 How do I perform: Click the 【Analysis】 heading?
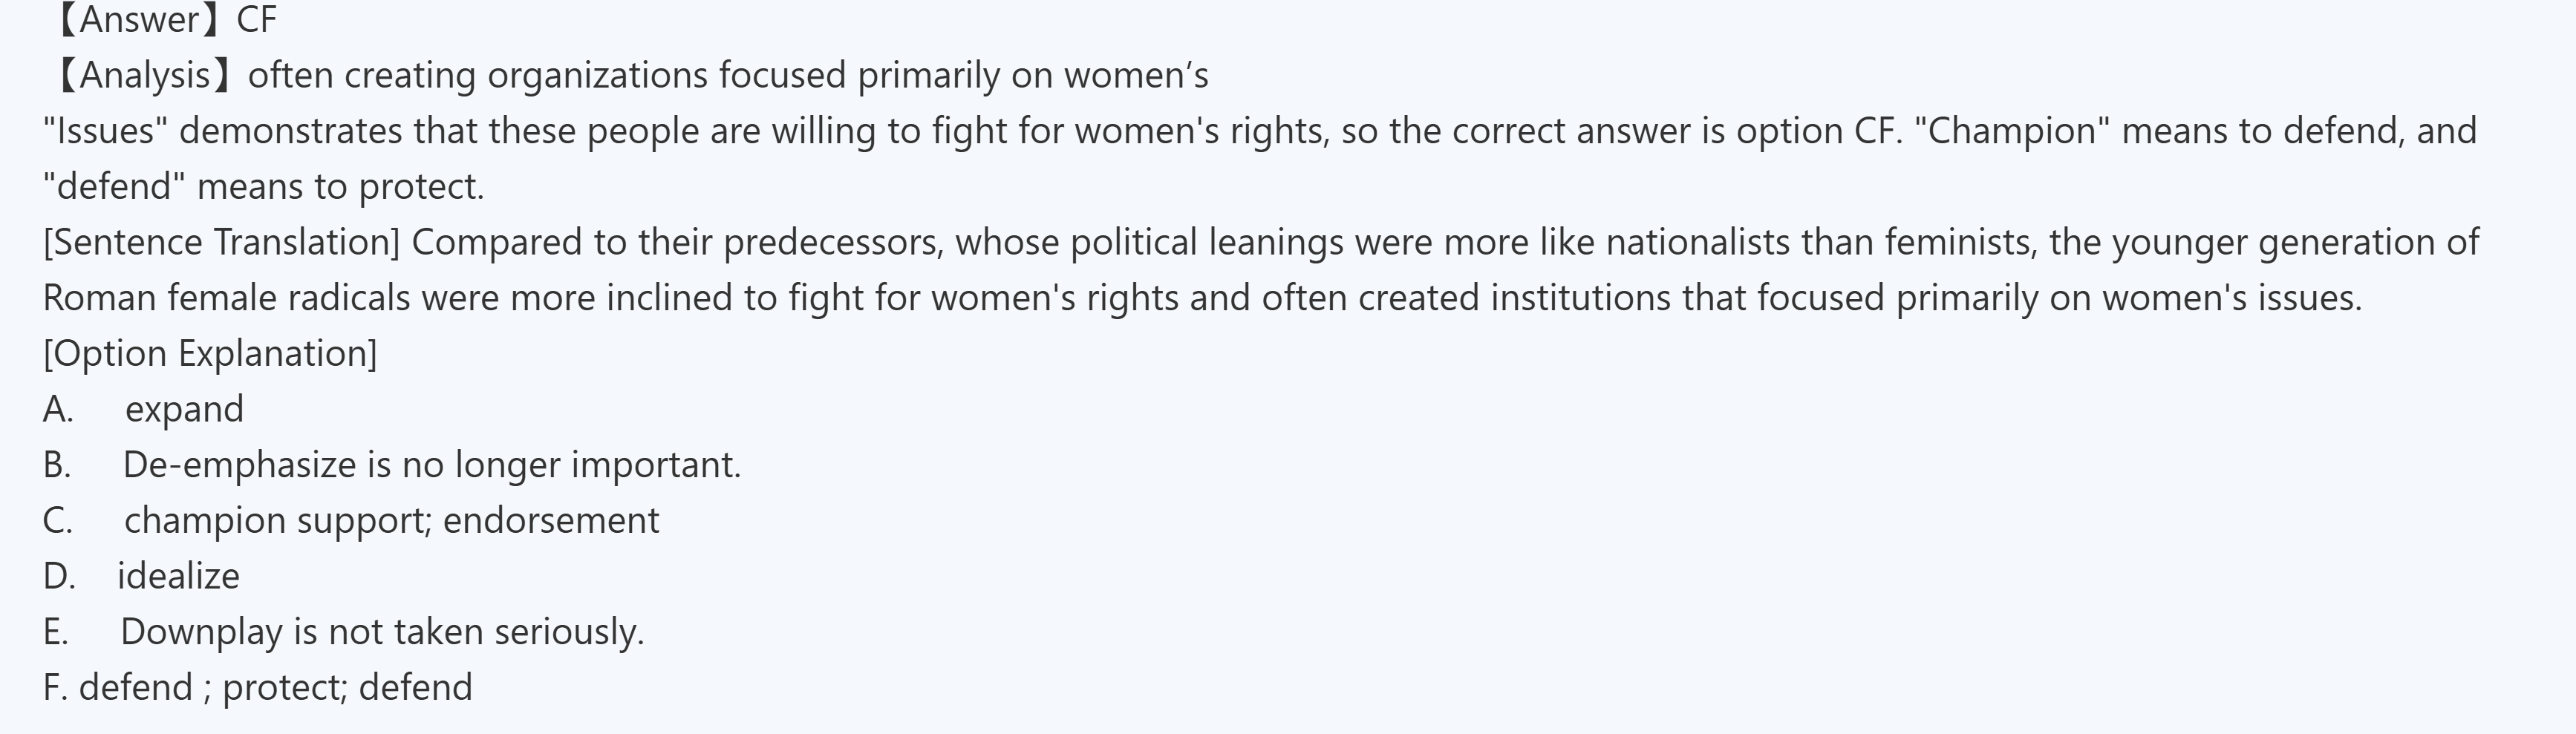[145, 76]
